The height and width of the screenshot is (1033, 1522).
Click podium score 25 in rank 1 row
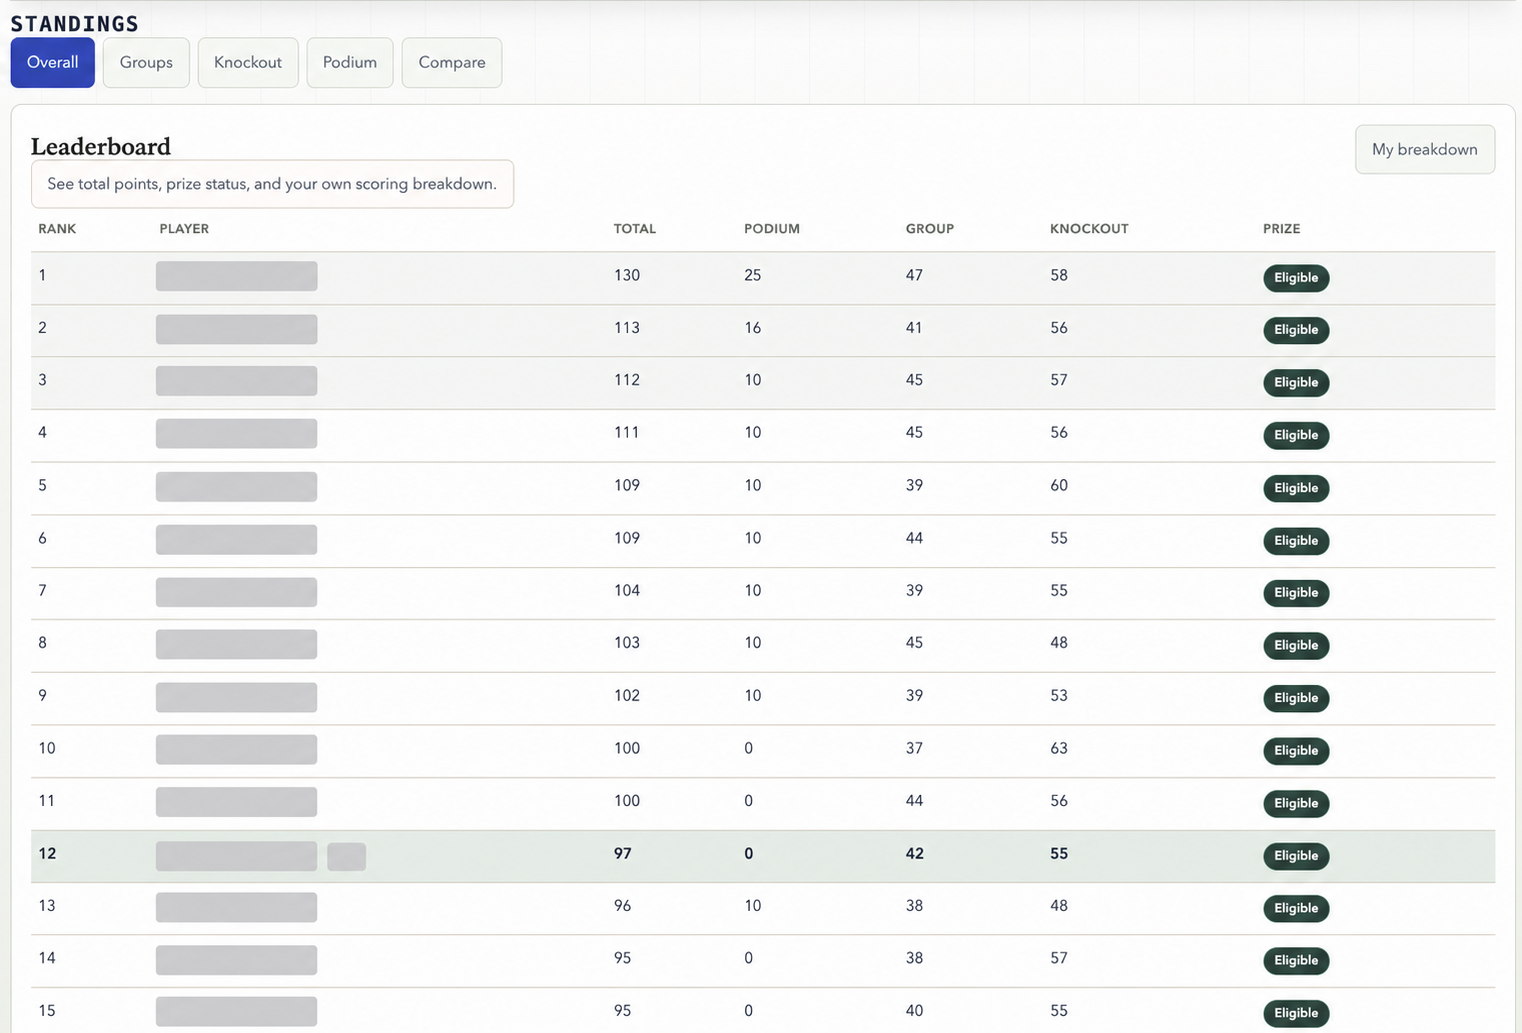(753, 275)
